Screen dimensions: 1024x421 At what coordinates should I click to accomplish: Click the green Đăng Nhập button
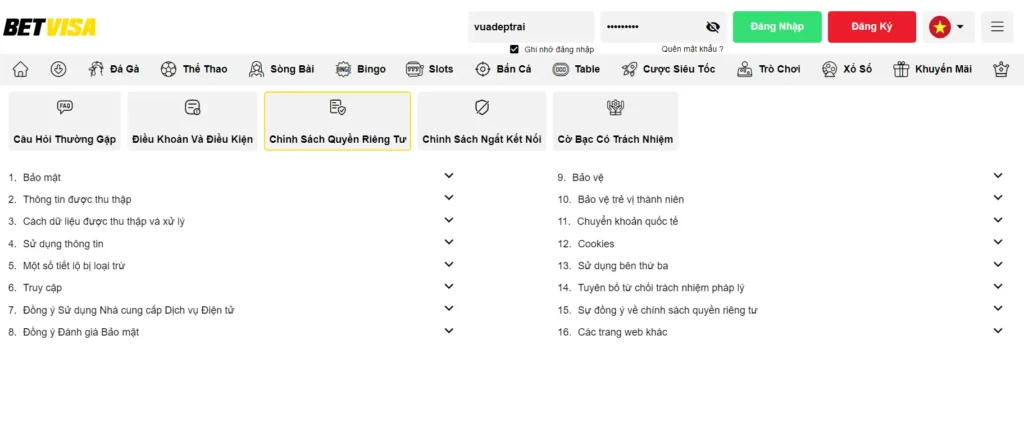pos(777,27)
